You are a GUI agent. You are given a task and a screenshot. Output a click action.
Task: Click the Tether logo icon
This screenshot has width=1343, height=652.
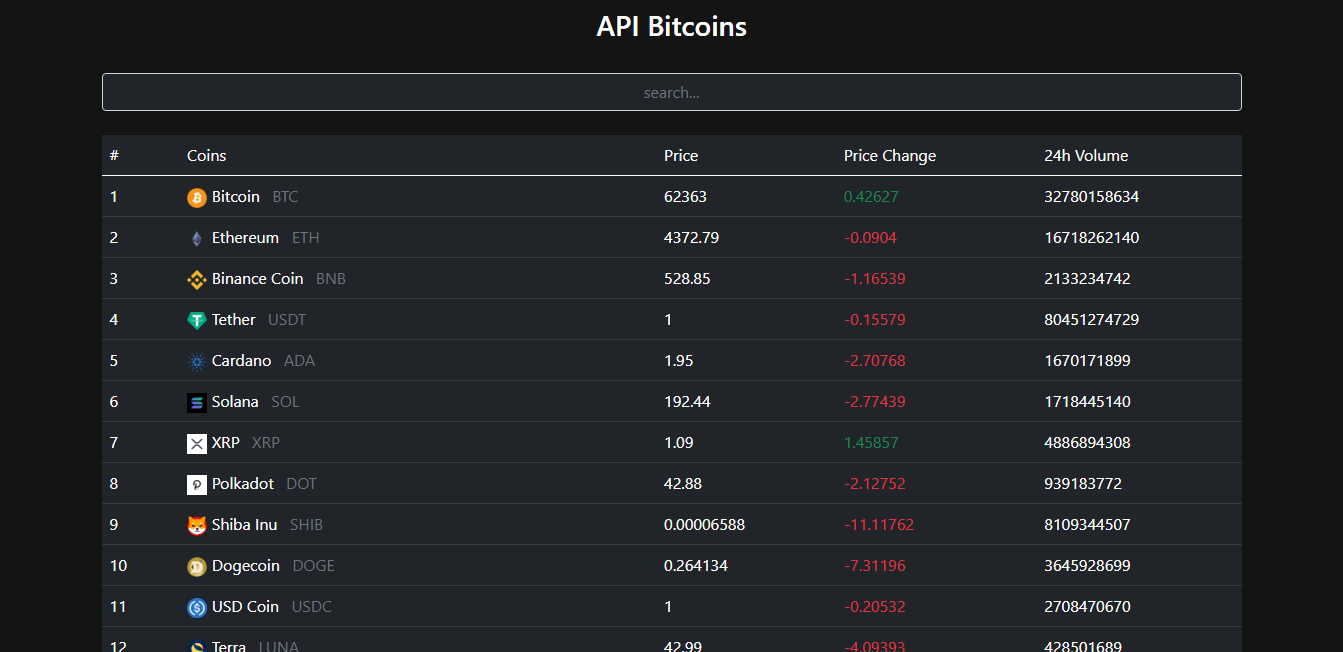(196, 321)
